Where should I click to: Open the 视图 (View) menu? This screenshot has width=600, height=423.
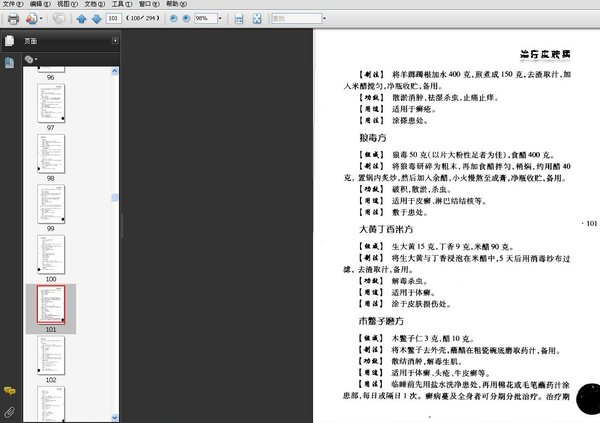click(62, 4)
